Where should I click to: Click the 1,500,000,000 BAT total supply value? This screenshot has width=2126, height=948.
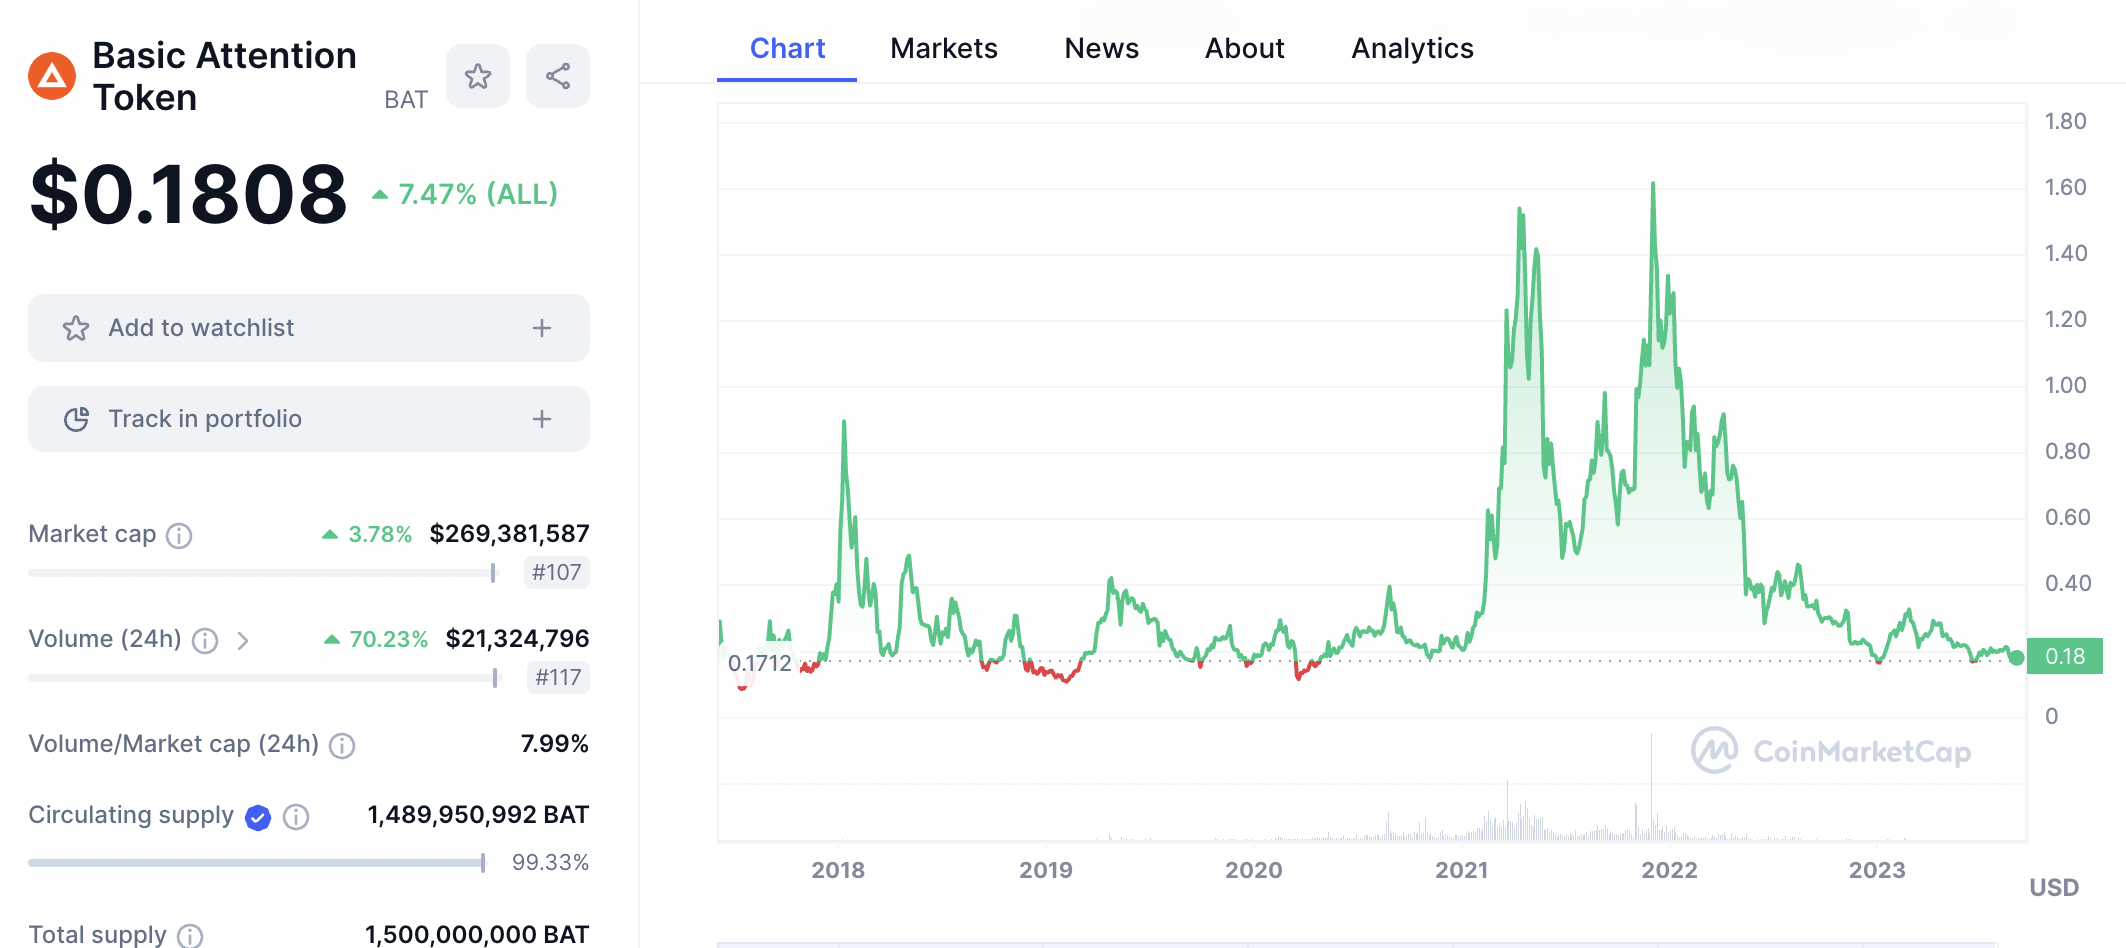[x=477, y=935]
